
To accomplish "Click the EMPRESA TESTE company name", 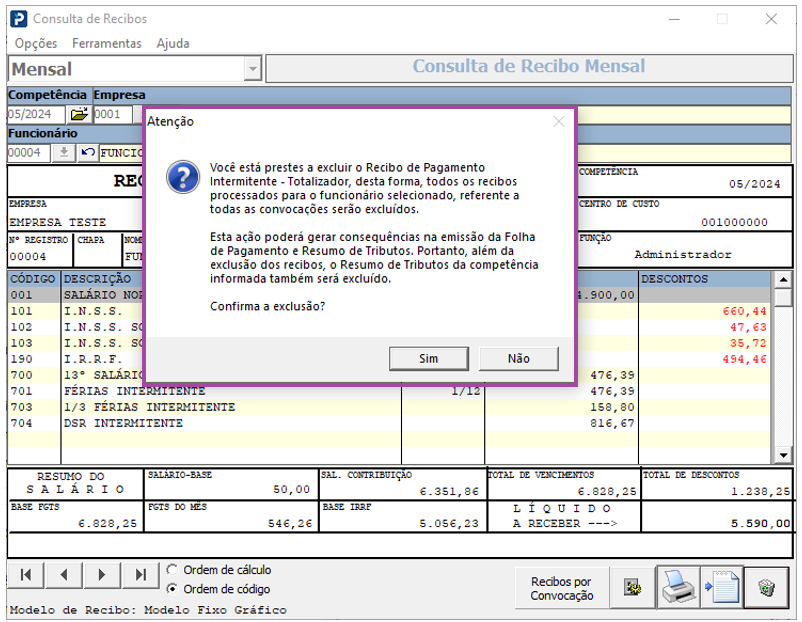I will click(x=57, y=222).
